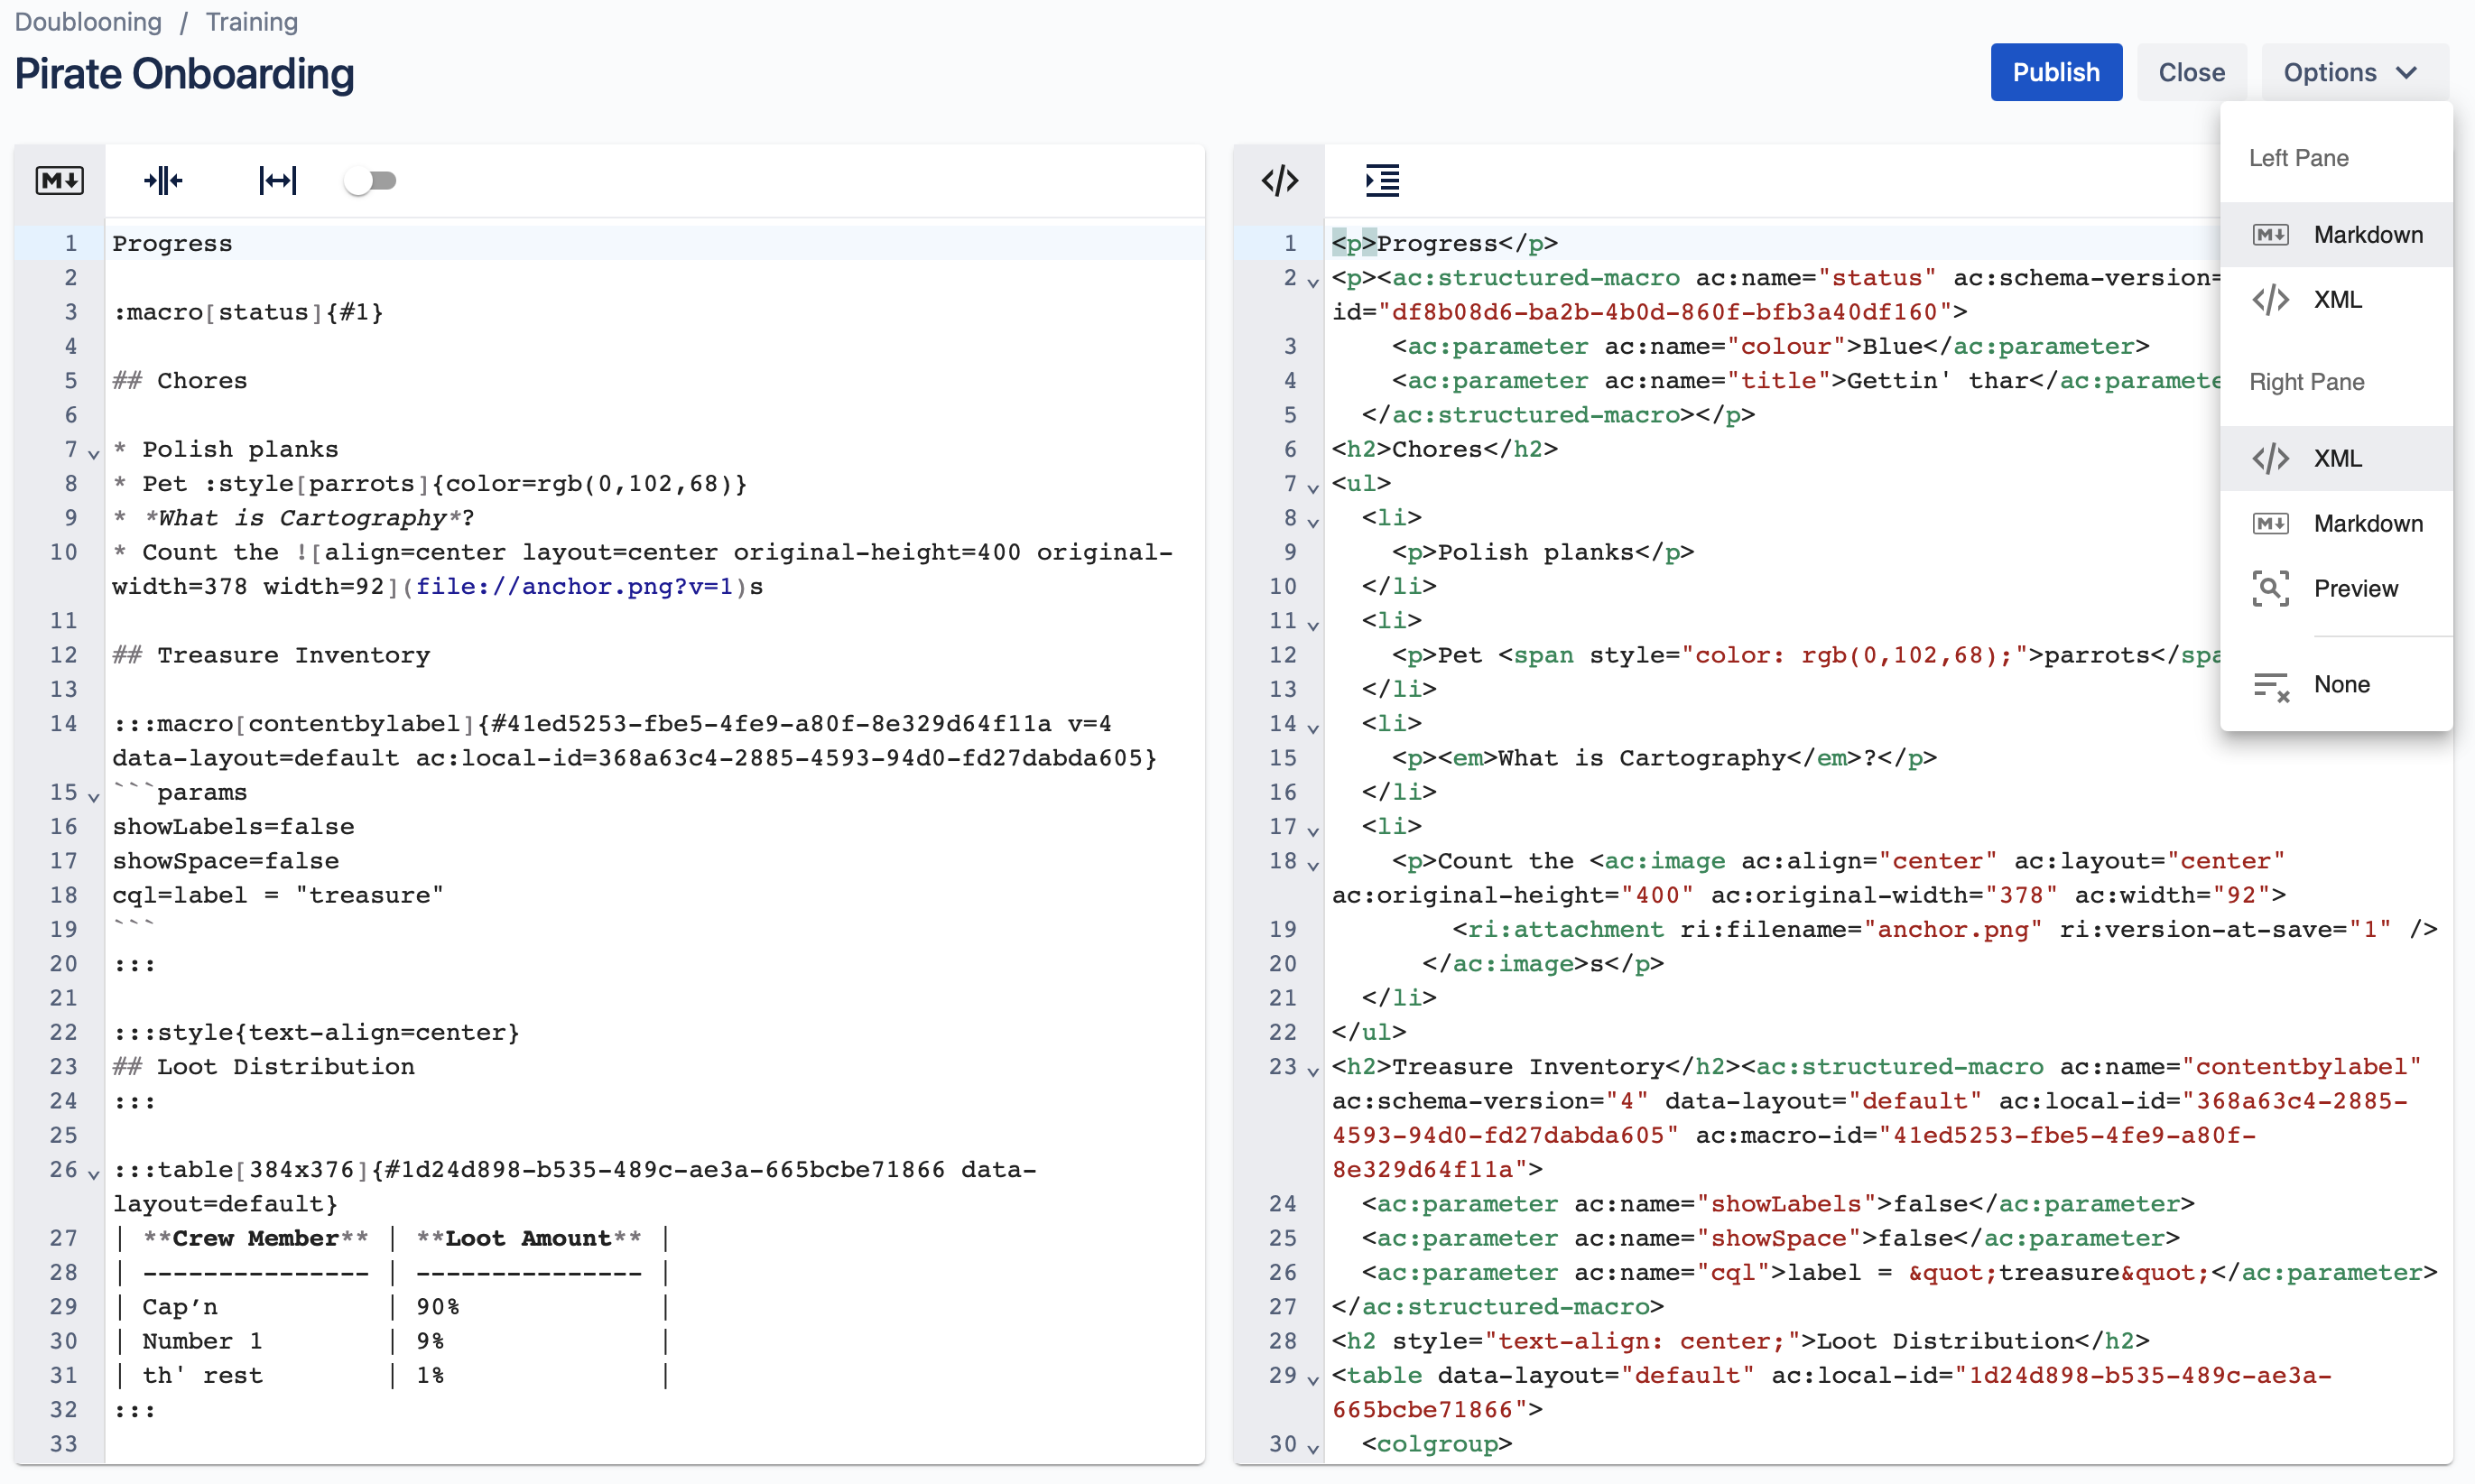Click the split/expand width icon
The width and height of the screenshot is (2475, 1484).
click(279, 181)
